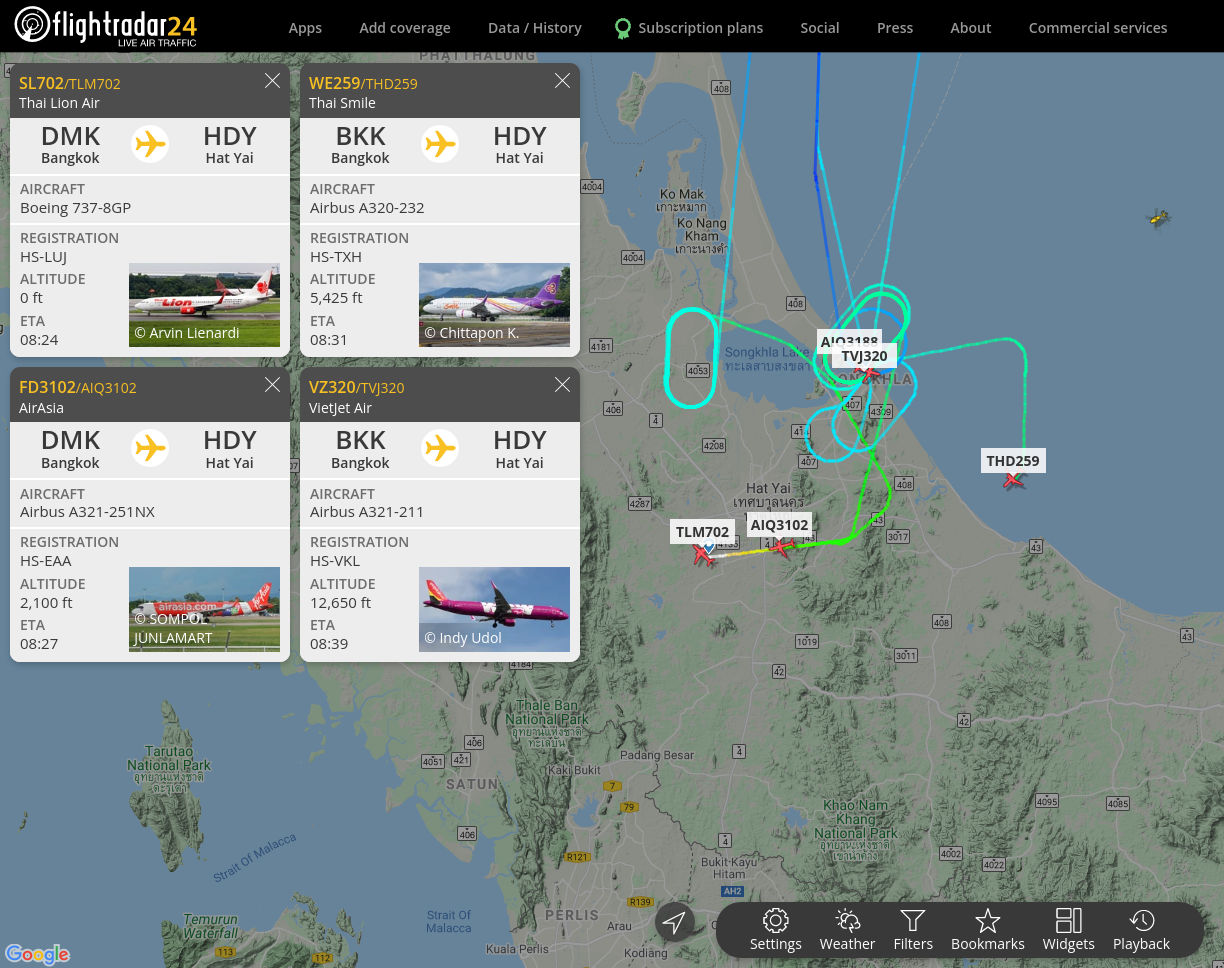Open the Thai Smile aircraft photo
The image size is (1224, 968).
(x=494, y=305)
